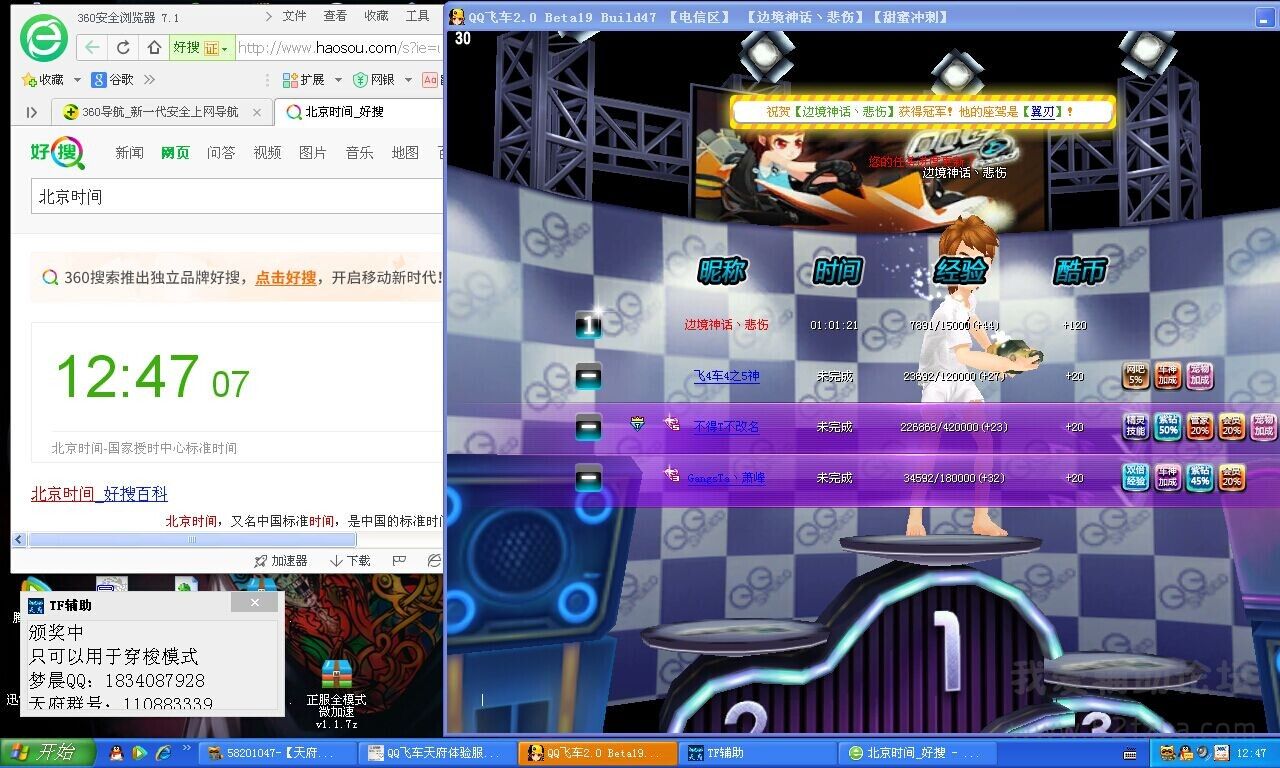Open the 图片 search category
Viewport: 1280px width, 768px height.
coord(313,153)
